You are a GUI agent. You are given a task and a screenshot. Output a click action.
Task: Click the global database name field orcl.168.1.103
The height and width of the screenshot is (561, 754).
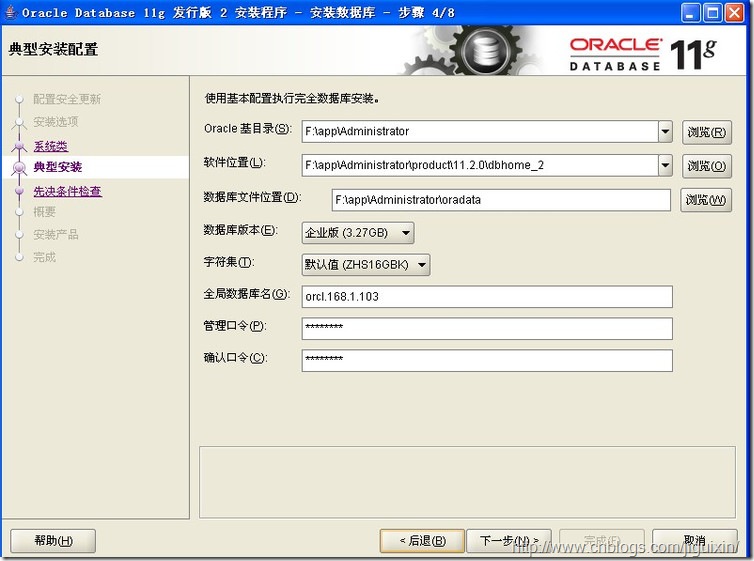click(x=487, y=297)
